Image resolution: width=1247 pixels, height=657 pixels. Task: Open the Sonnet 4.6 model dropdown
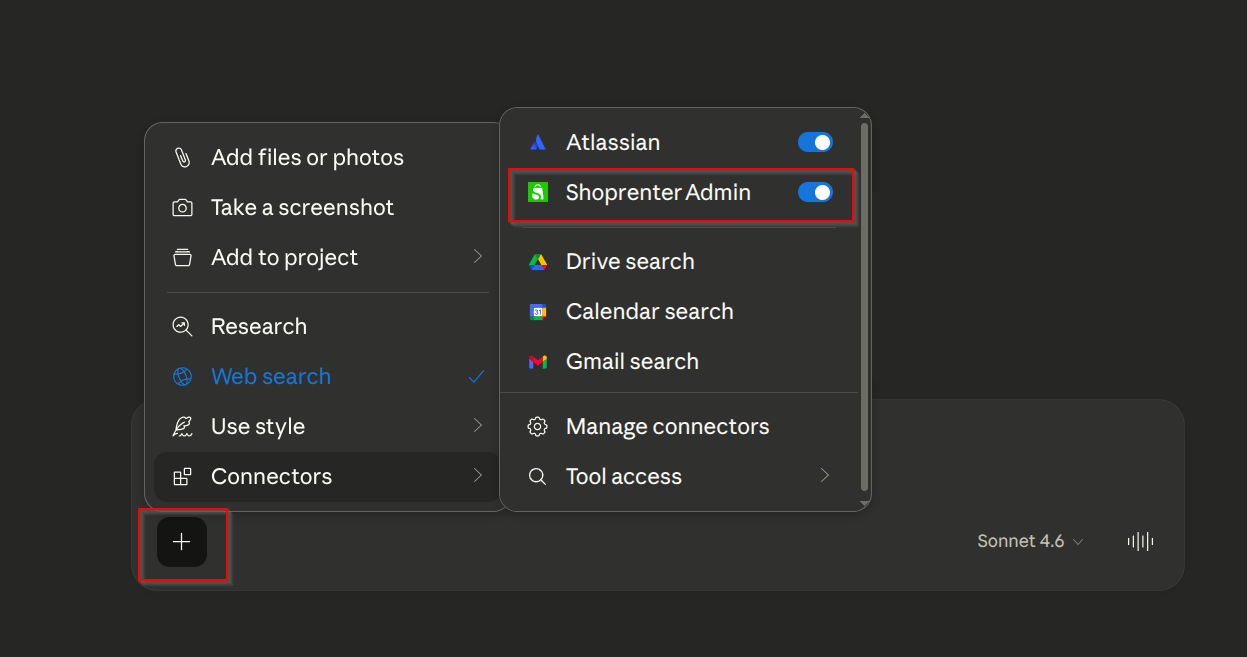point(1030,541)
